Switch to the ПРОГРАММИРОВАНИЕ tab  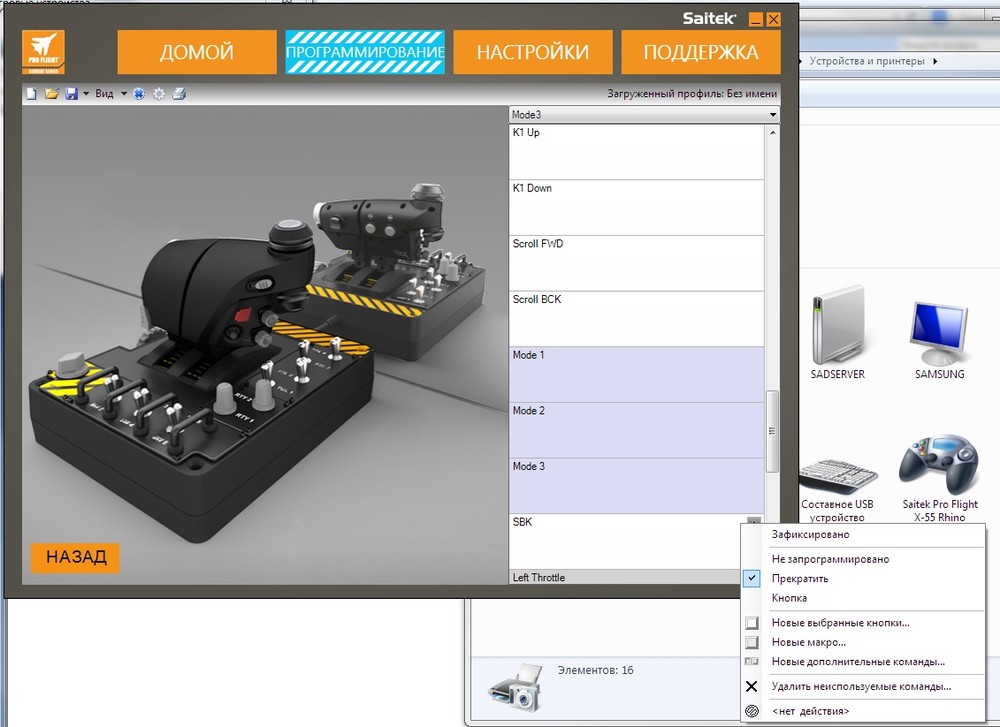[x=365, y=52]
